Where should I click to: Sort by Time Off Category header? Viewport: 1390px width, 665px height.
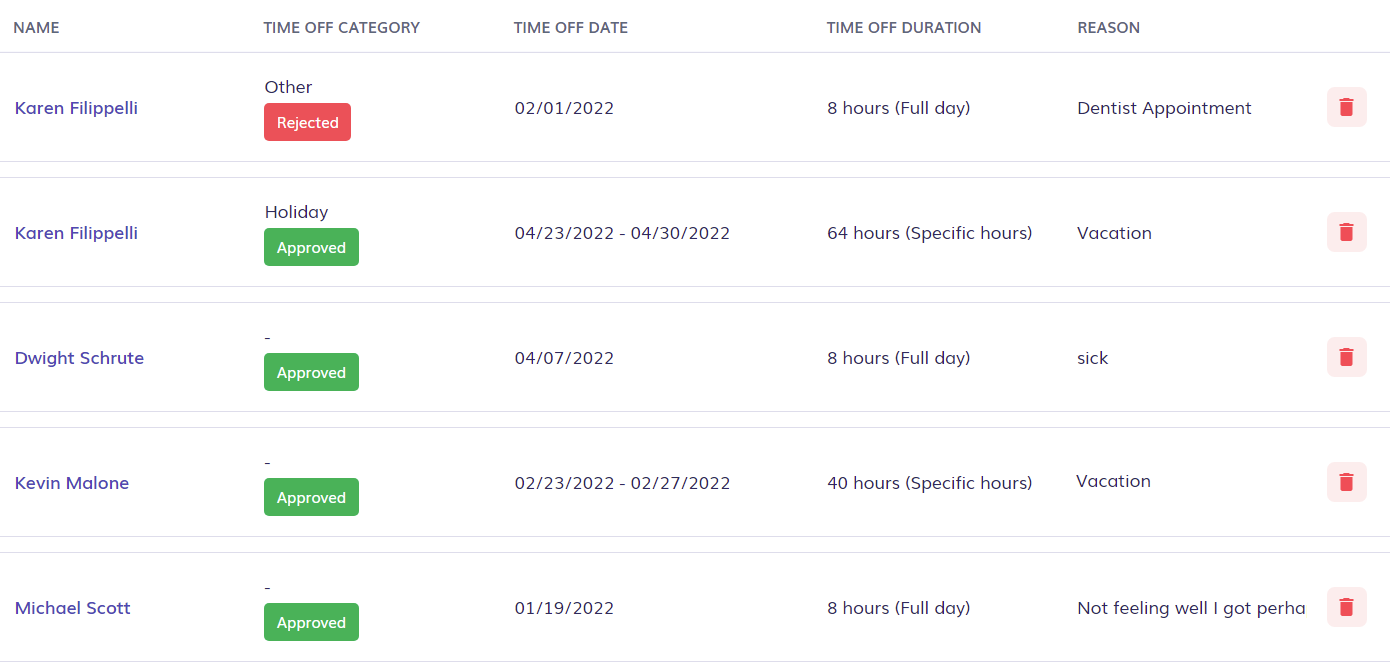tap(342, 28)
